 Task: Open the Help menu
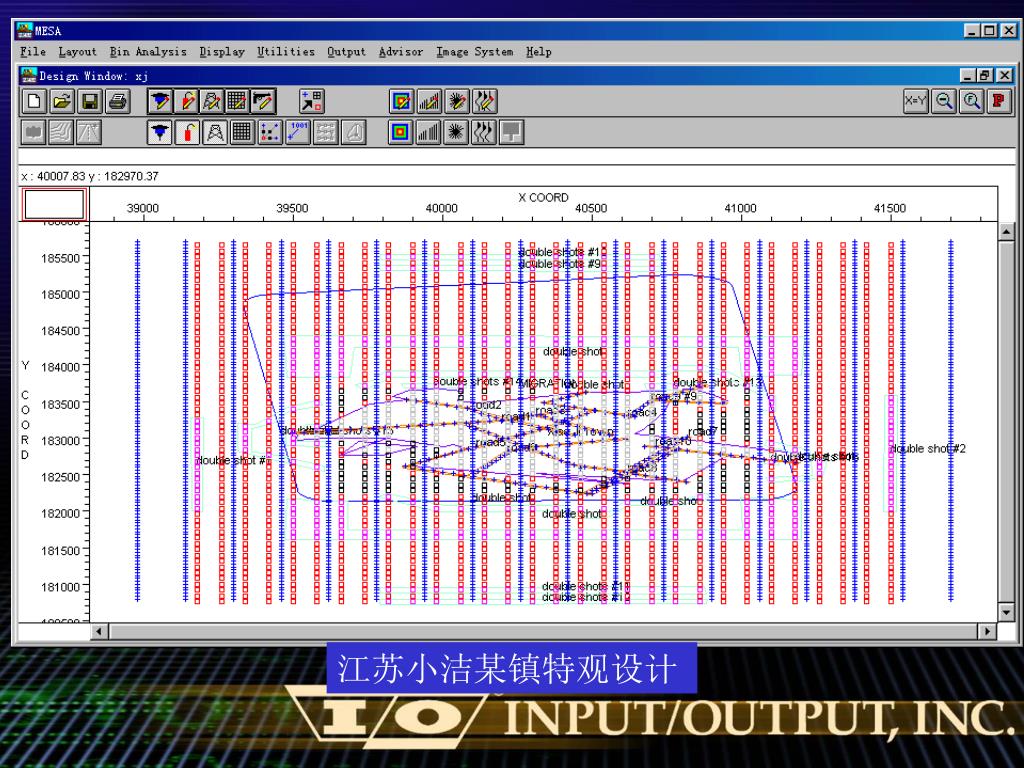[539, 52]
